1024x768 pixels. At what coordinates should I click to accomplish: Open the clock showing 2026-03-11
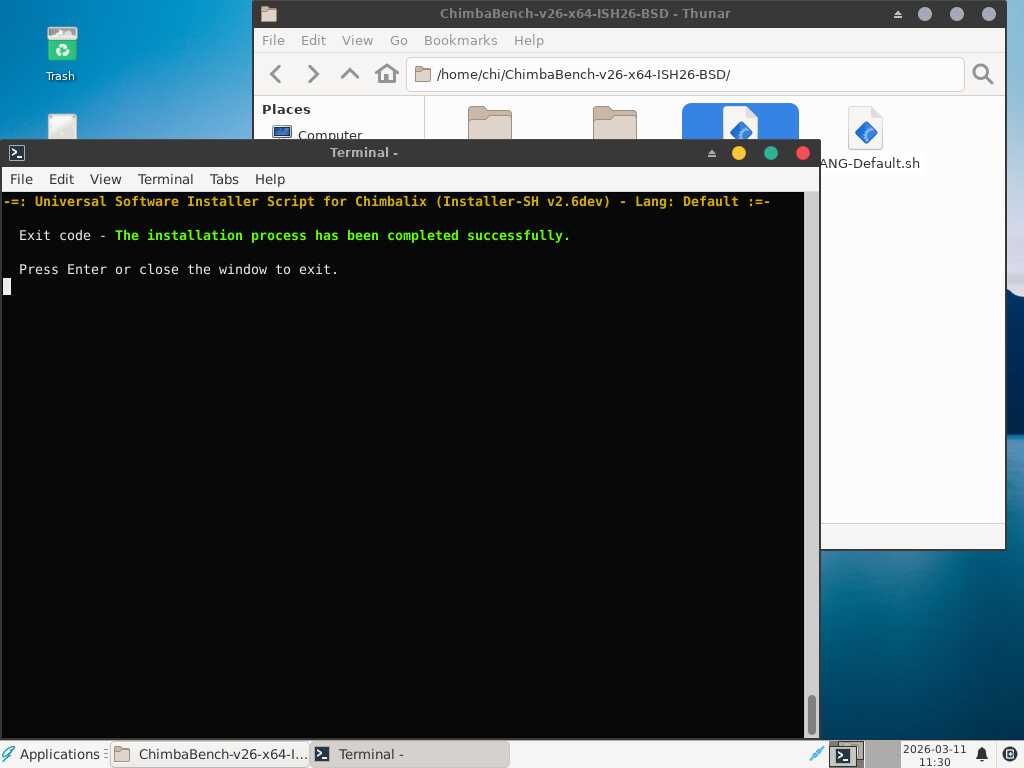(x=935, y=755)
